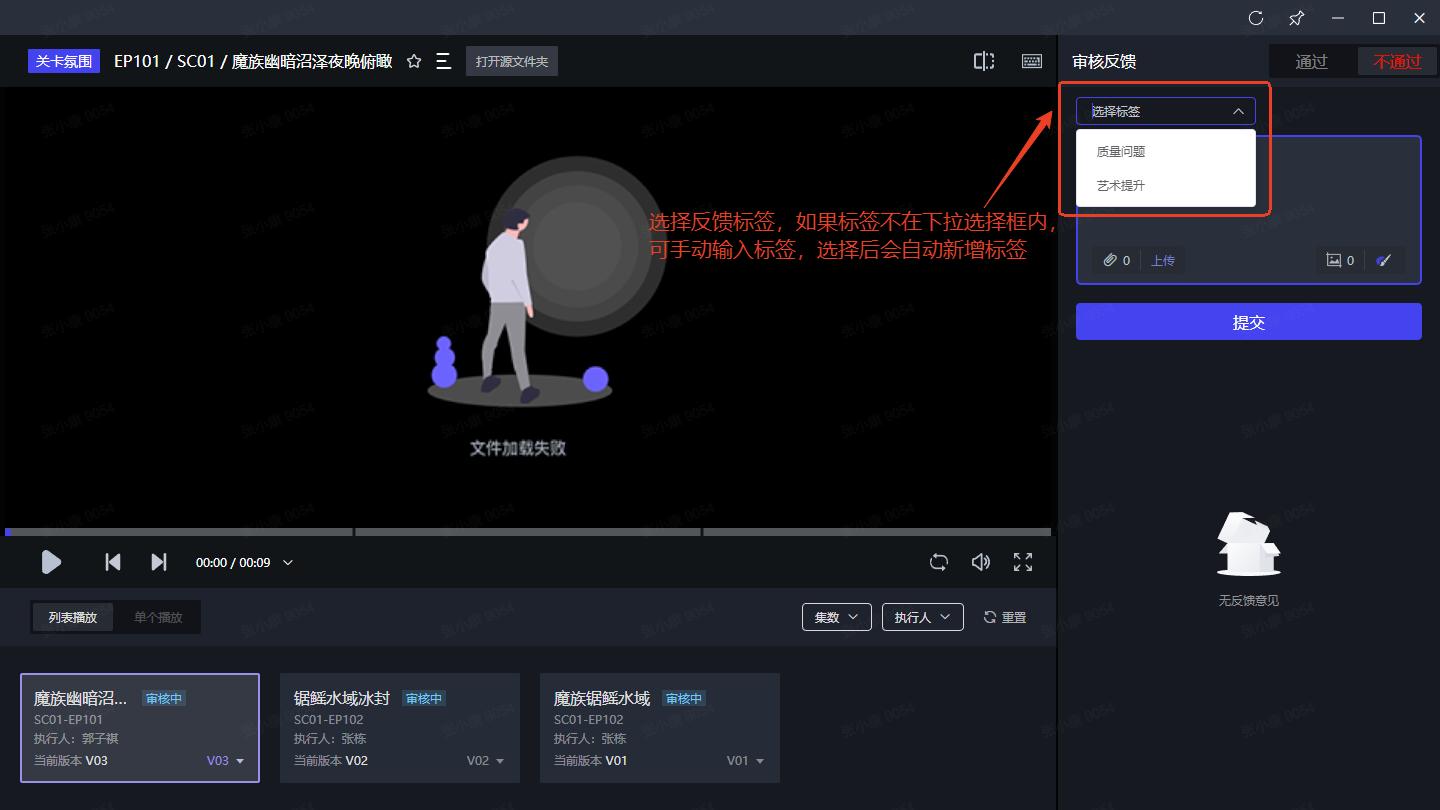Open the shot list menu icon
Screen dimensions: 1440x810
[444, 62]
